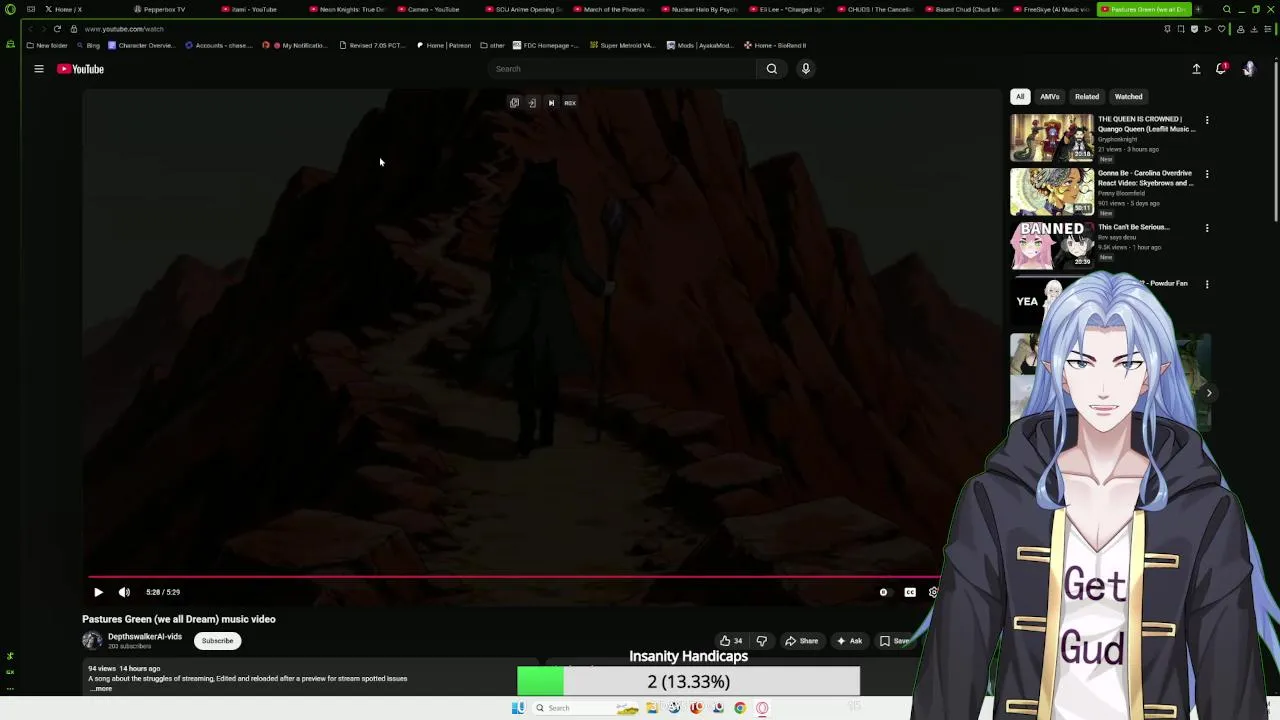
Task: Open options menu for This Can't Be Serious
Action: point(1207,228)
